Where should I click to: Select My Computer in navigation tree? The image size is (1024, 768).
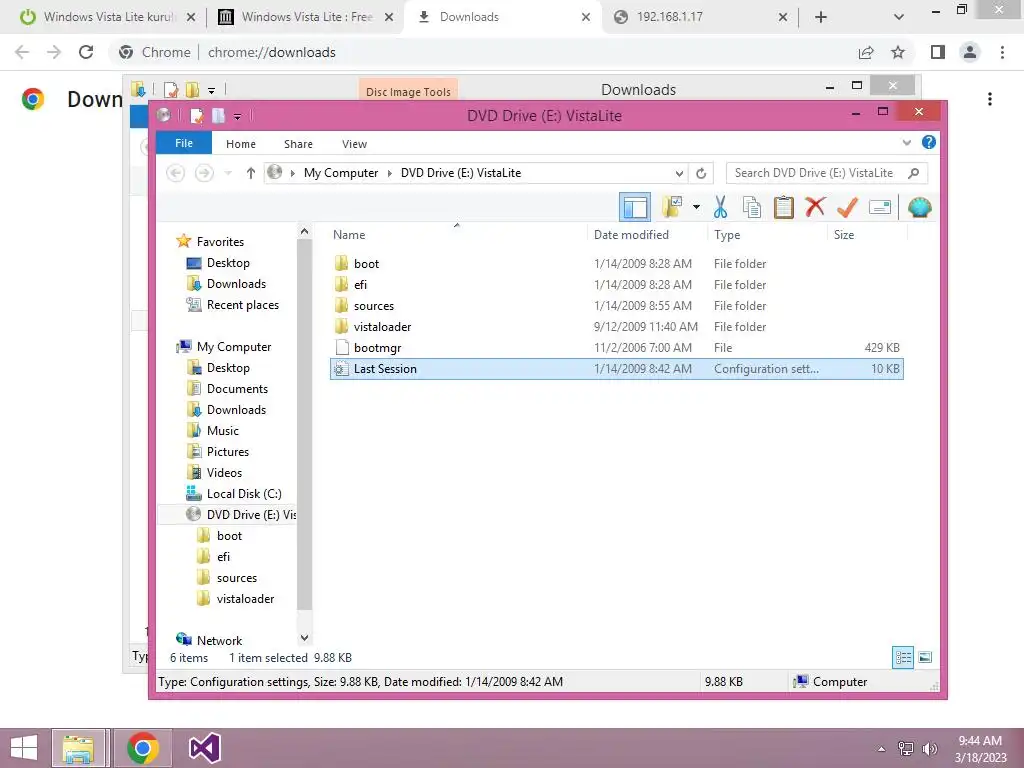pos(234,347)
